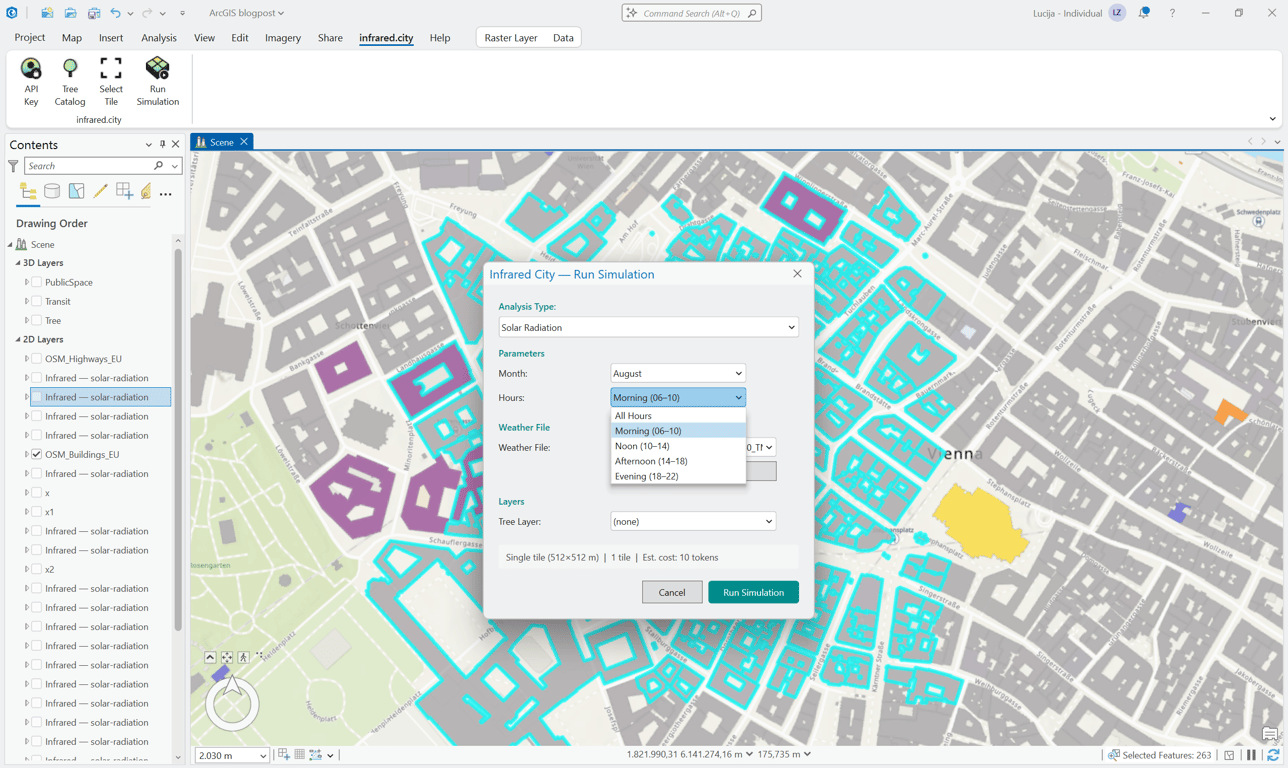Toggle OSM_Highways_EU layer visibility checkbox

click(37, 358)
